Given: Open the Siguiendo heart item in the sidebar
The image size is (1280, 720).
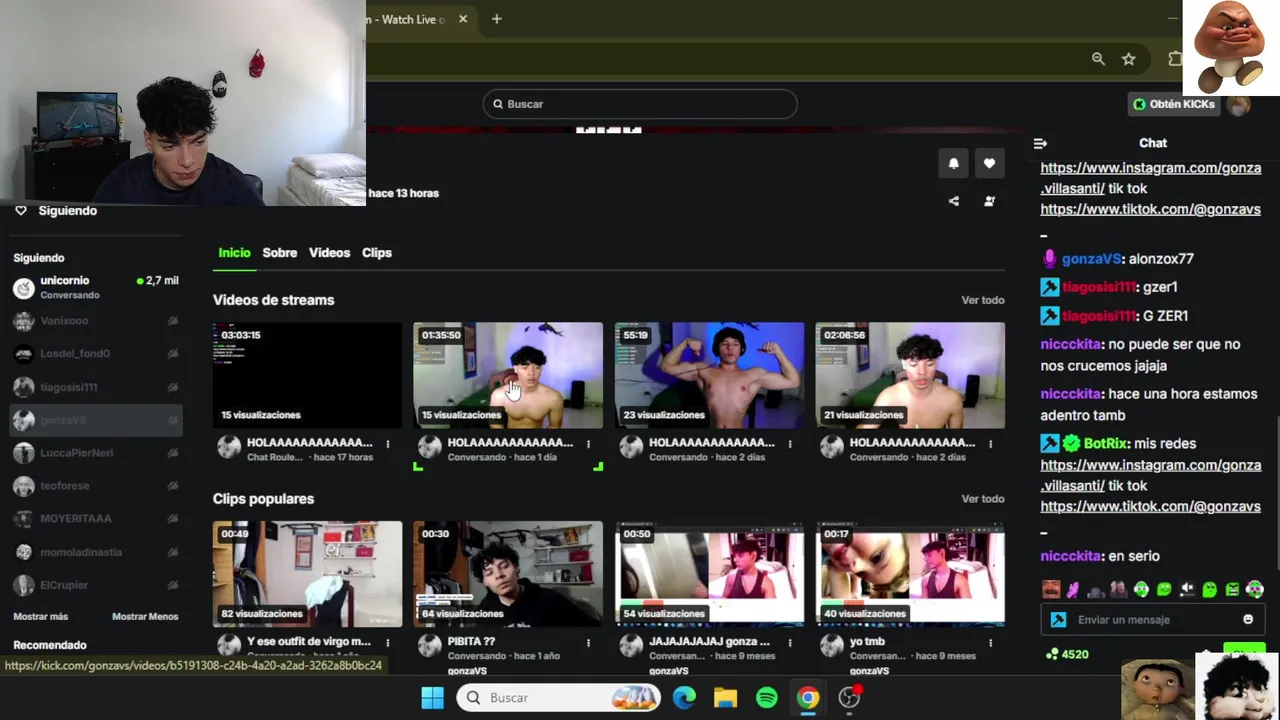Looking at the screenshot, I should coord(56,211).
